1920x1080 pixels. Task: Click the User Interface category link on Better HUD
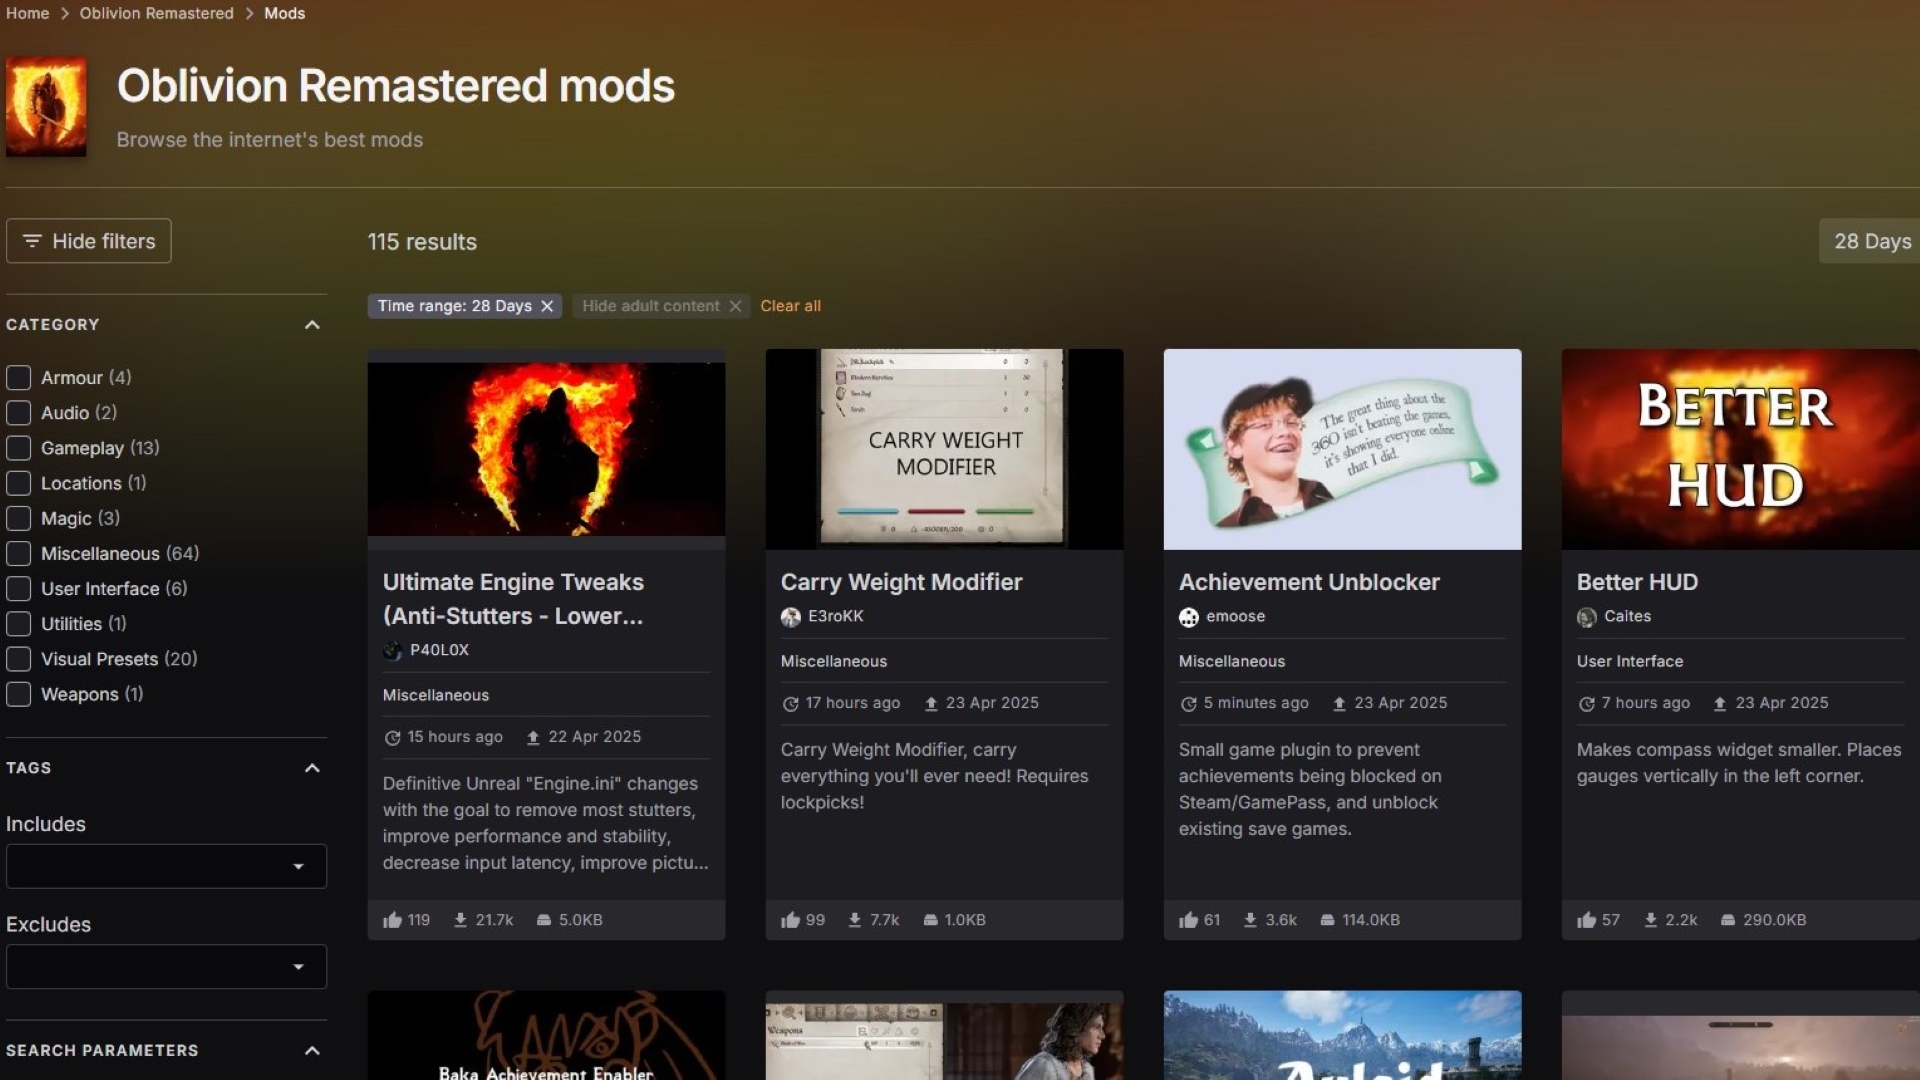tap(1629, 661)
